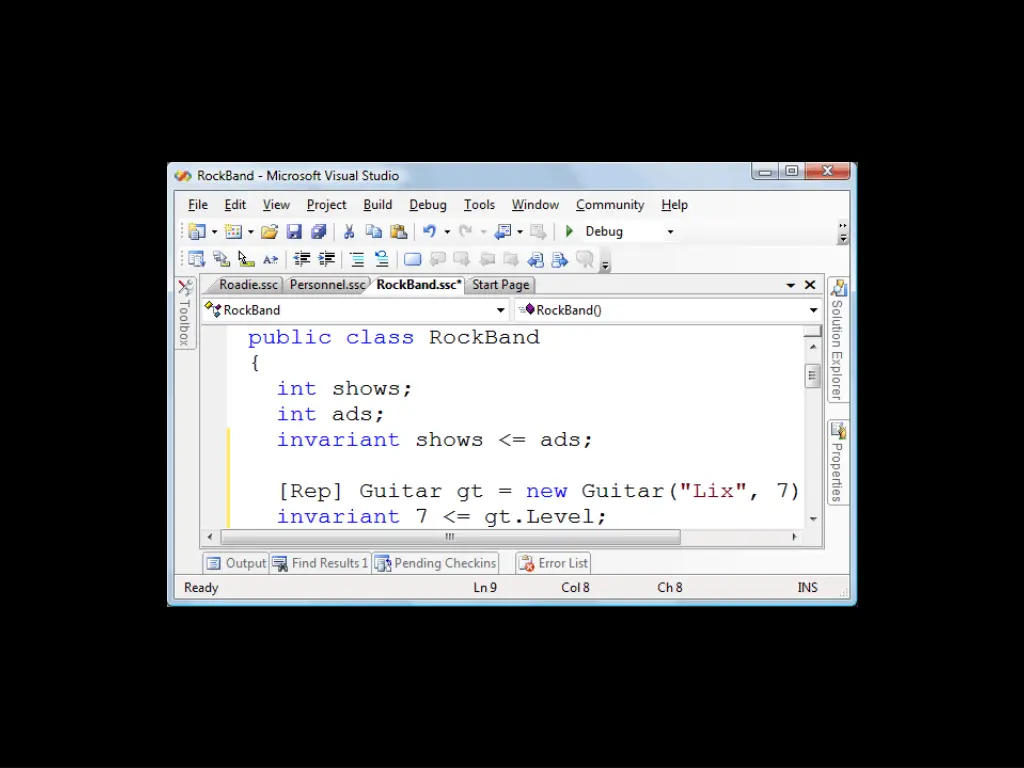Open the Debug menu
1024x768 pixels.
pyautogui.click(x=428, y=204)
